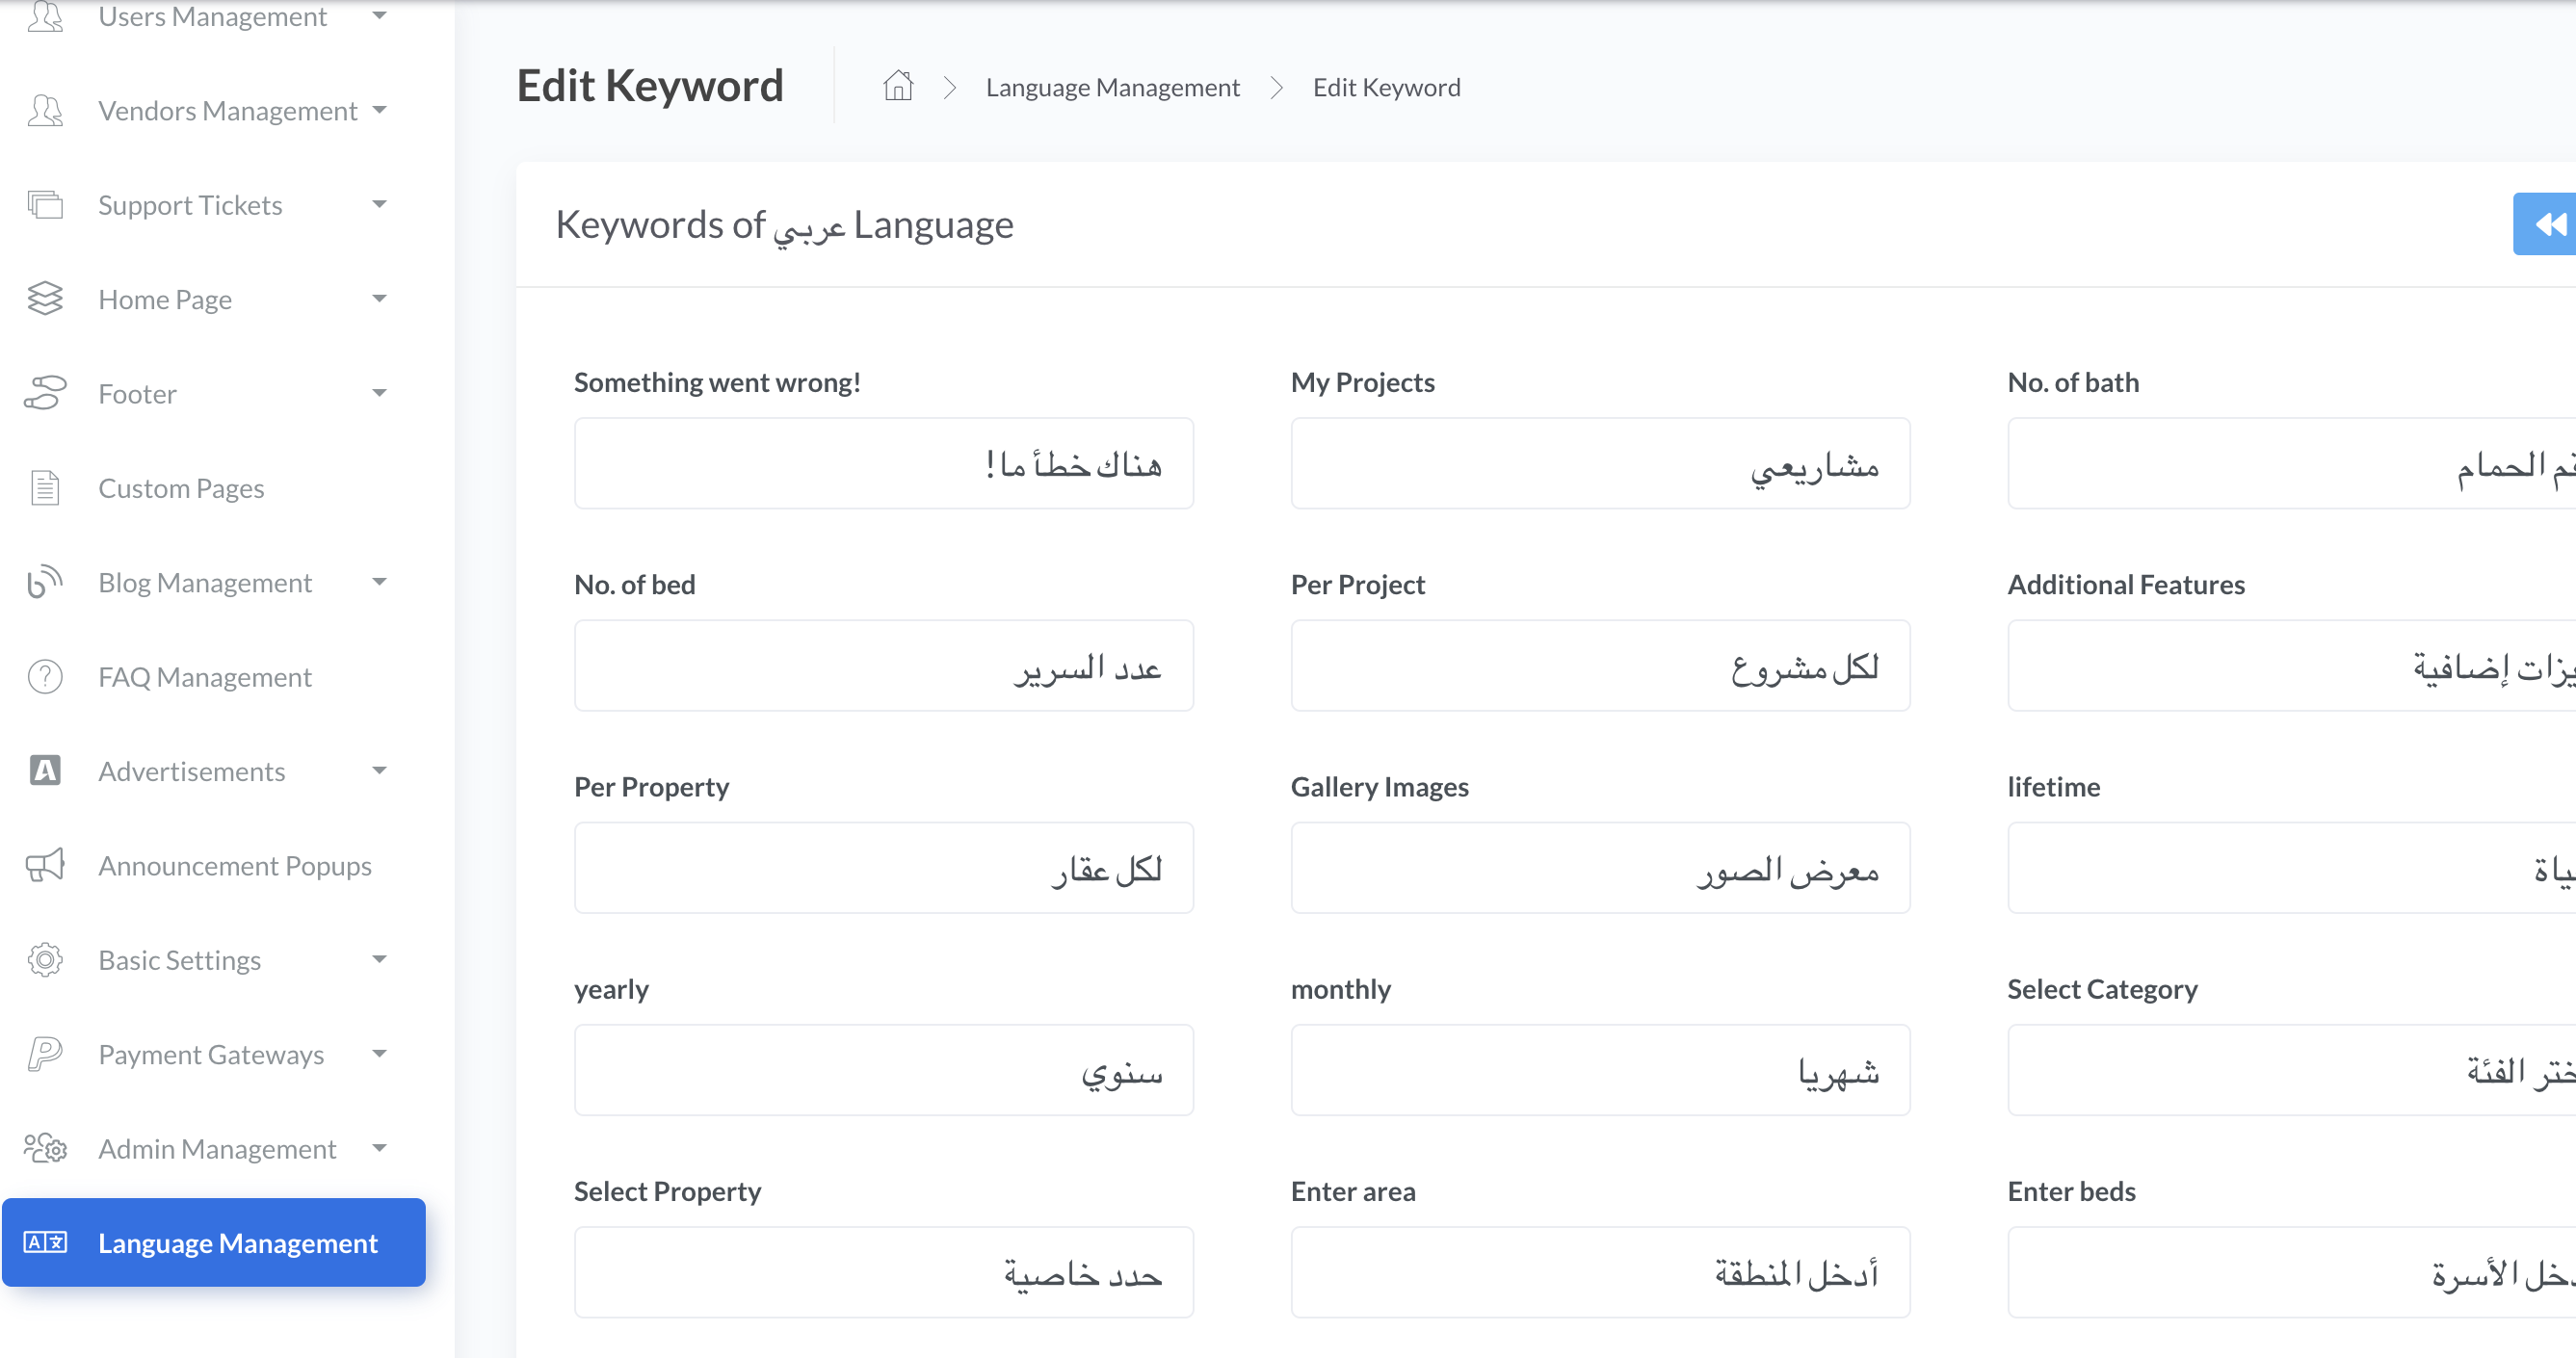The width and height of the screenshot is (2576, 1358).
Task: Click the FAQ Management question mark icon
Action: point(45,677)
